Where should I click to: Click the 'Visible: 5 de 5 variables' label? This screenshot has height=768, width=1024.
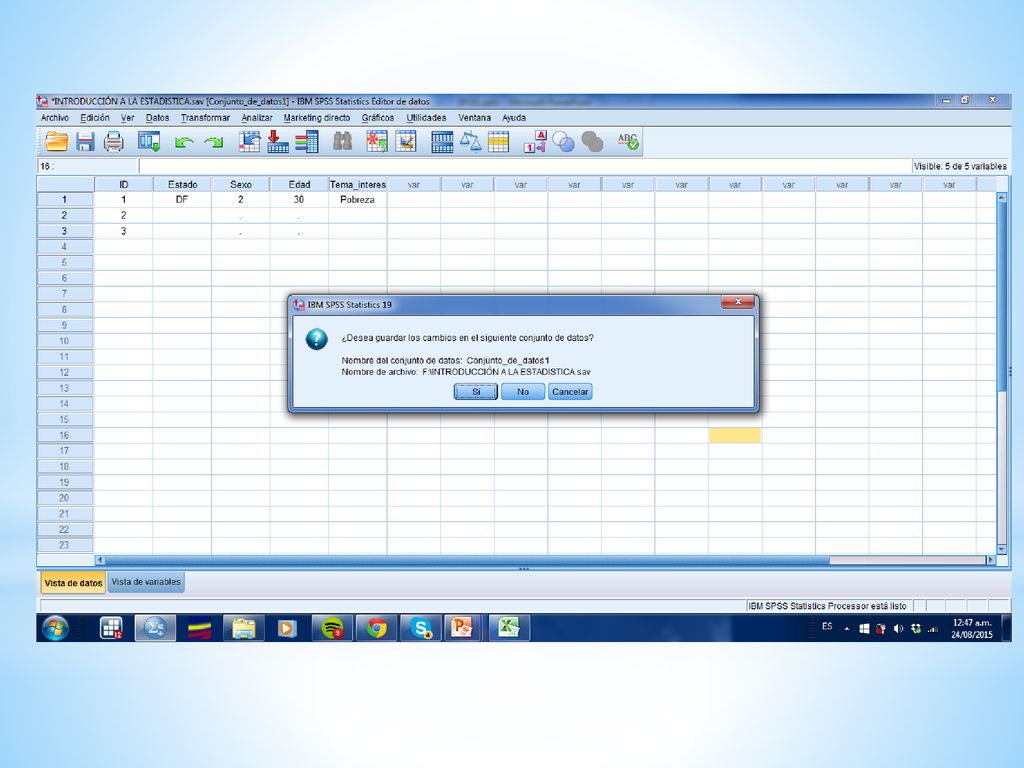click(960, 167)
